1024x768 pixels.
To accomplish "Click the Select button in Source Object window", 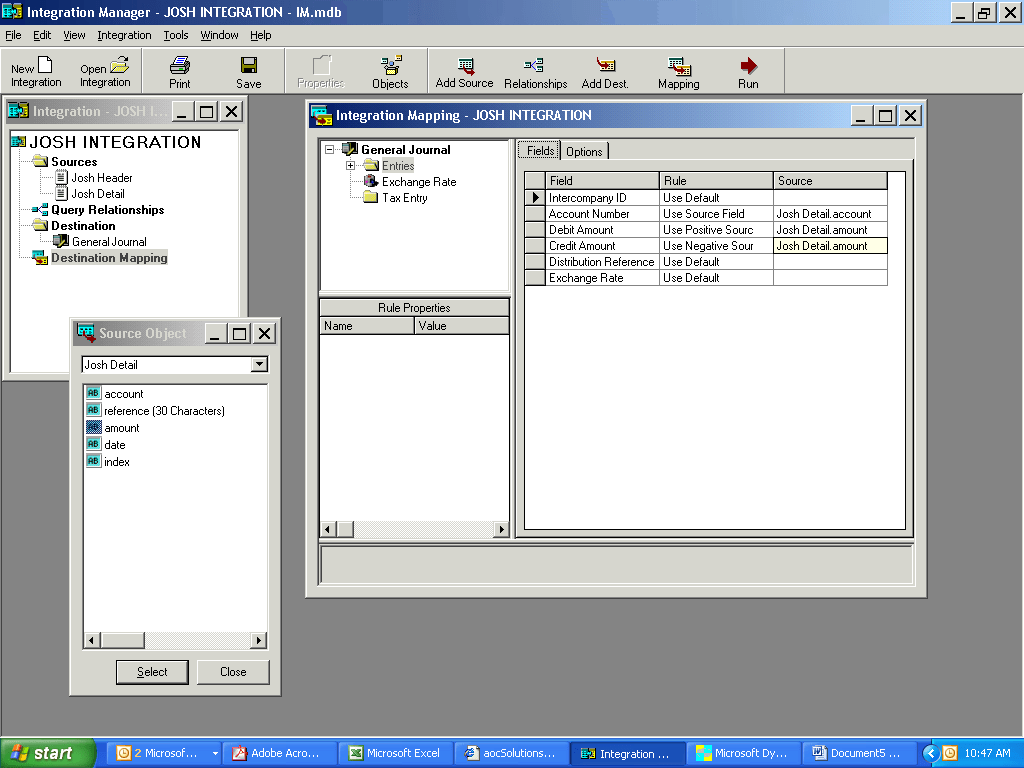I will 152,672.
